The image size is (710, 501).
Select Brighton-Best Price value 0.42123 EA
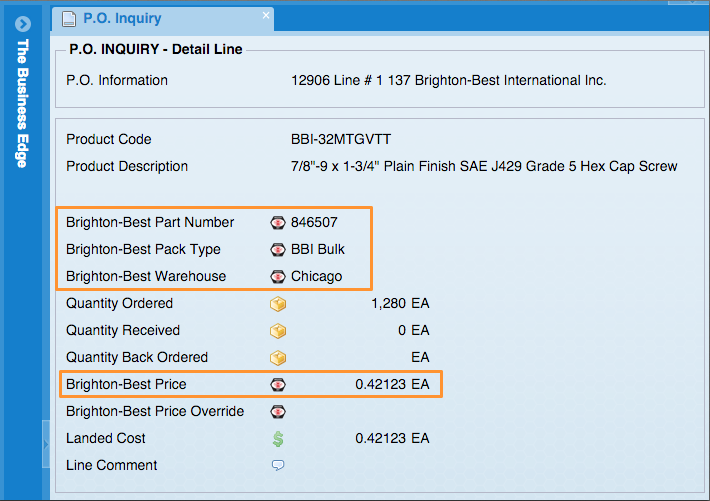pyautogui.click(x=392, y=384)
